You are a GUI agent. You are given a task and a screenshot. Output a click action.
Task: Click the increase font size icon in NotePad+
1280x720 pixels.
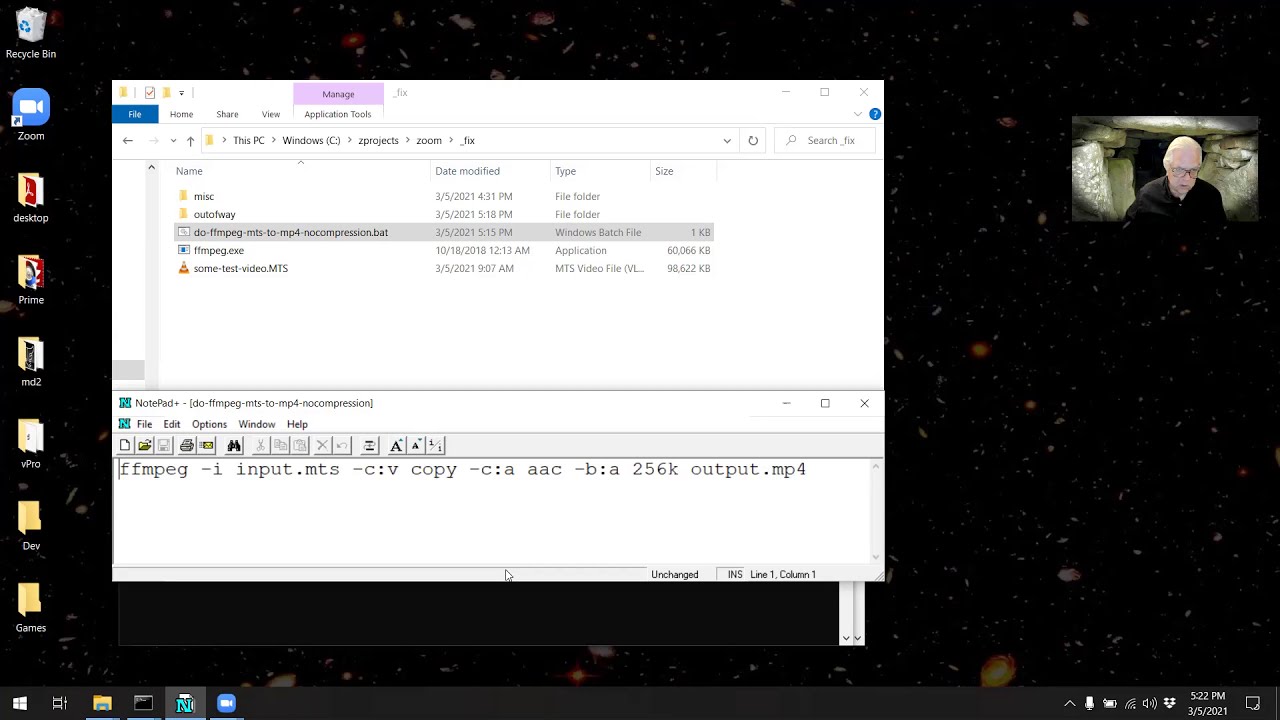point(396,445)
